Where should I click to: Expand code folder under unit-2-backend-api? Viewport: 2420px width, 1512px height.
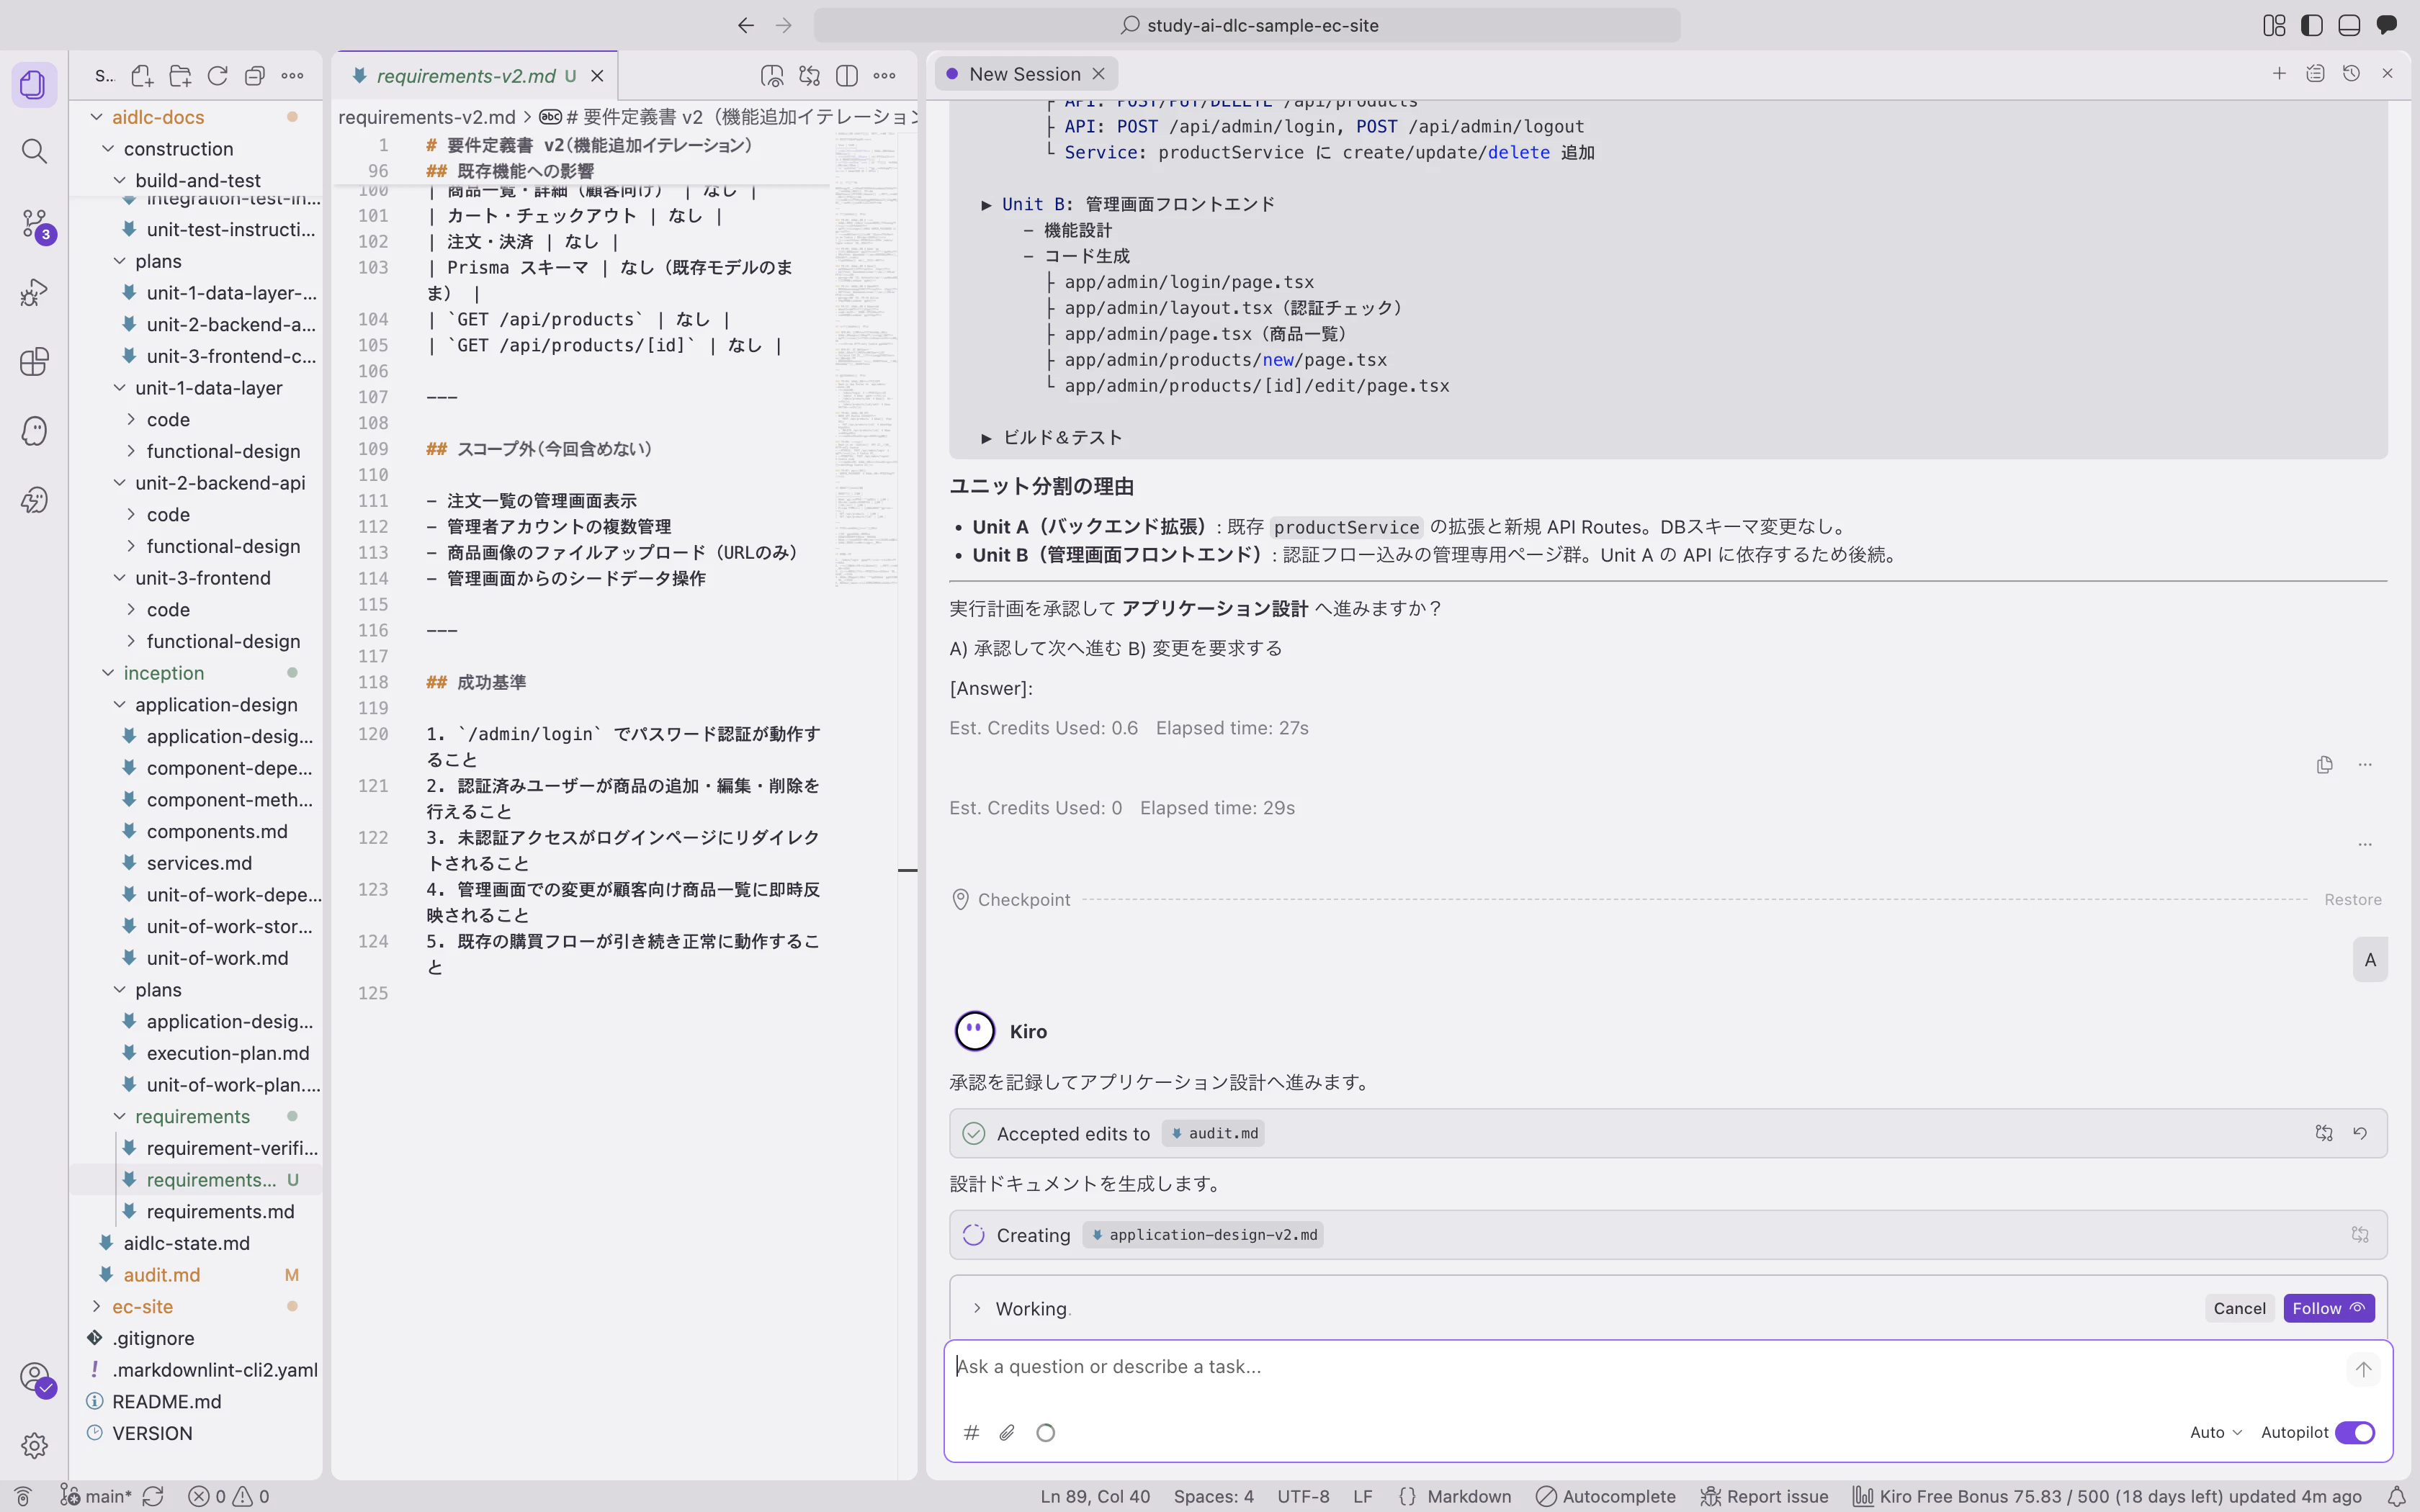tap(196, 515)
